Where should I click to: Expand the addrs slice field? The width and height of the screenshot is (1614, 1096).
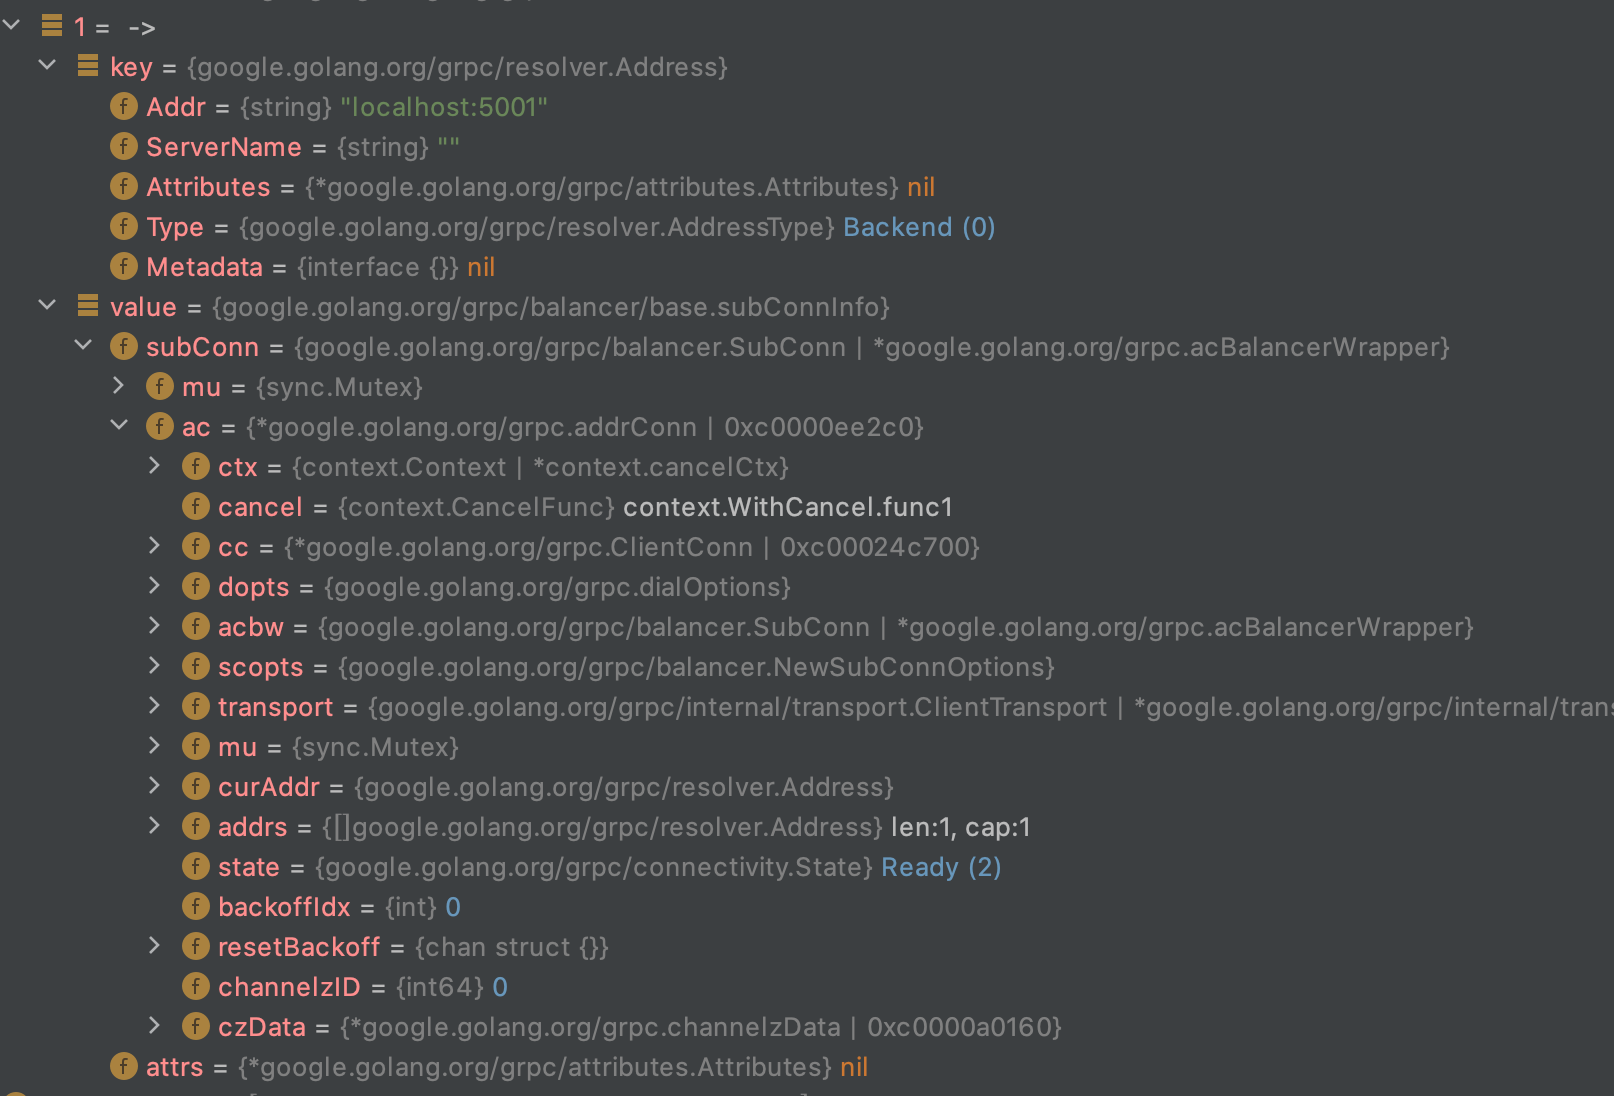154,825
